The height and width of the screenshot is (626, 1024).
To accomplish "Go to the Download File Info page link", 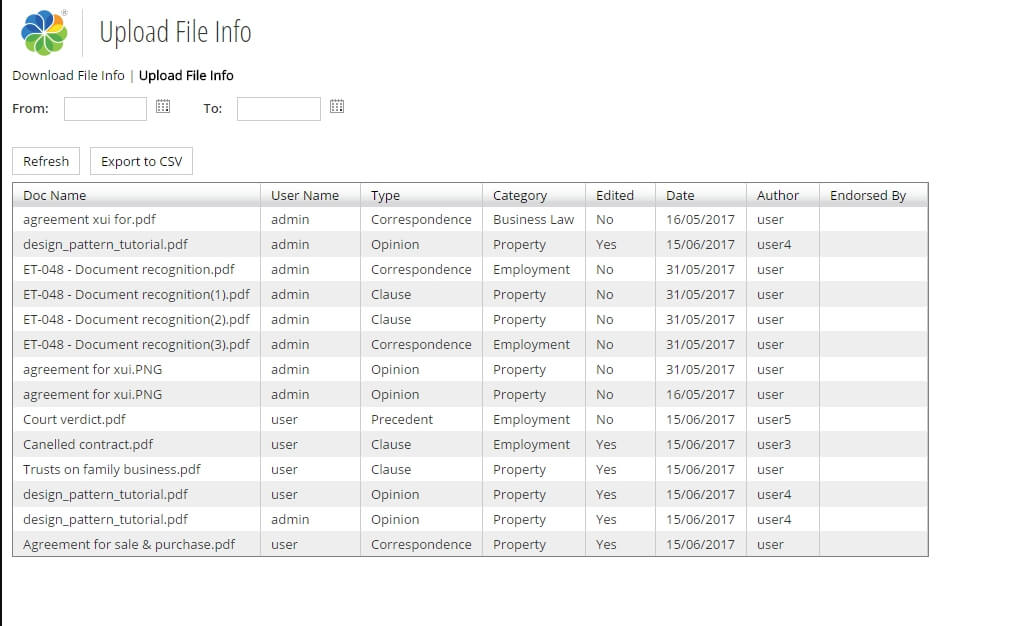I will point(68,76).
